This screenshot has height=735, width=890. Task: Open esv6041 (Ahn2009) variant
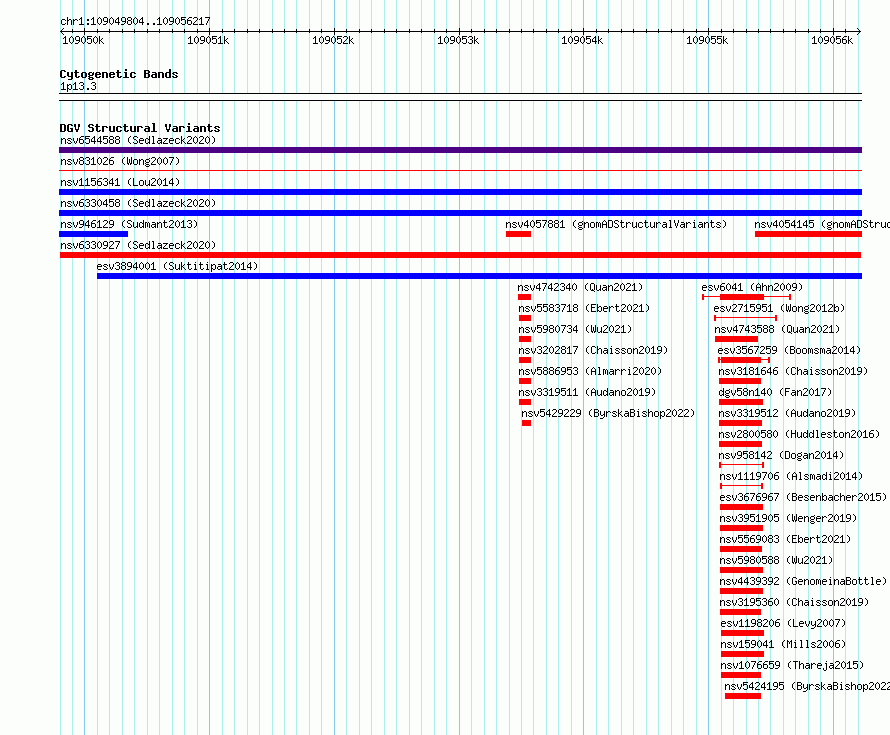coord(752,287)
